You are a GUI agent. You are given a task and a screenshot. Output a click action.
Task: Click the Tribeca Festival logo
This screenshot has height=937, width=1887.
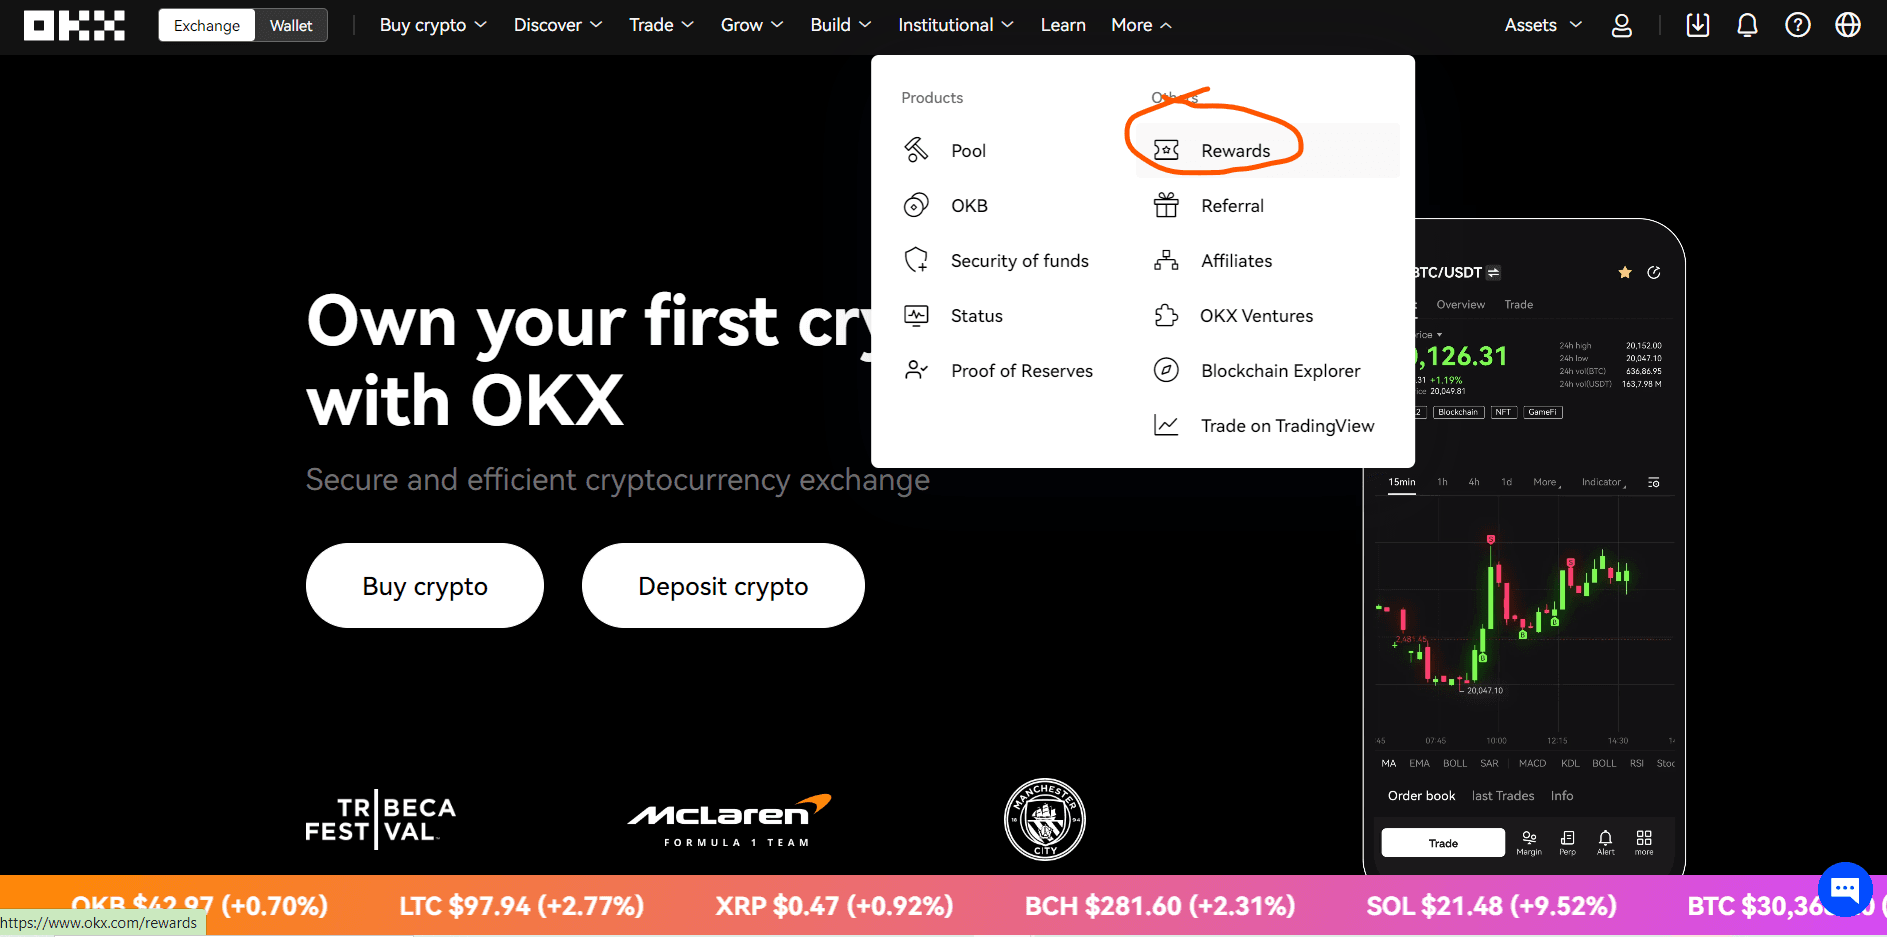point(381,820)
